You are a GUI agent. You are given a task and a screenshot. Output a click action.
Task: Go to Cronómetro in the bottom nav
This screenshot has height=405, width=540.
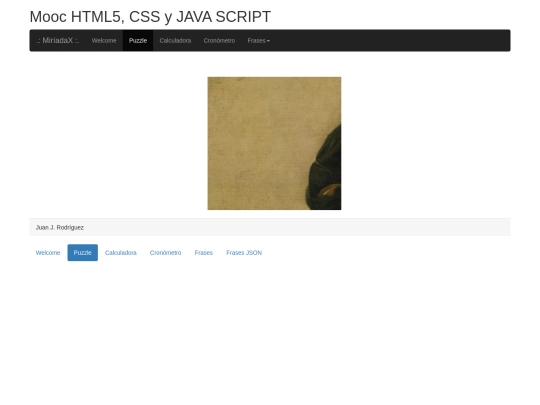166,253
